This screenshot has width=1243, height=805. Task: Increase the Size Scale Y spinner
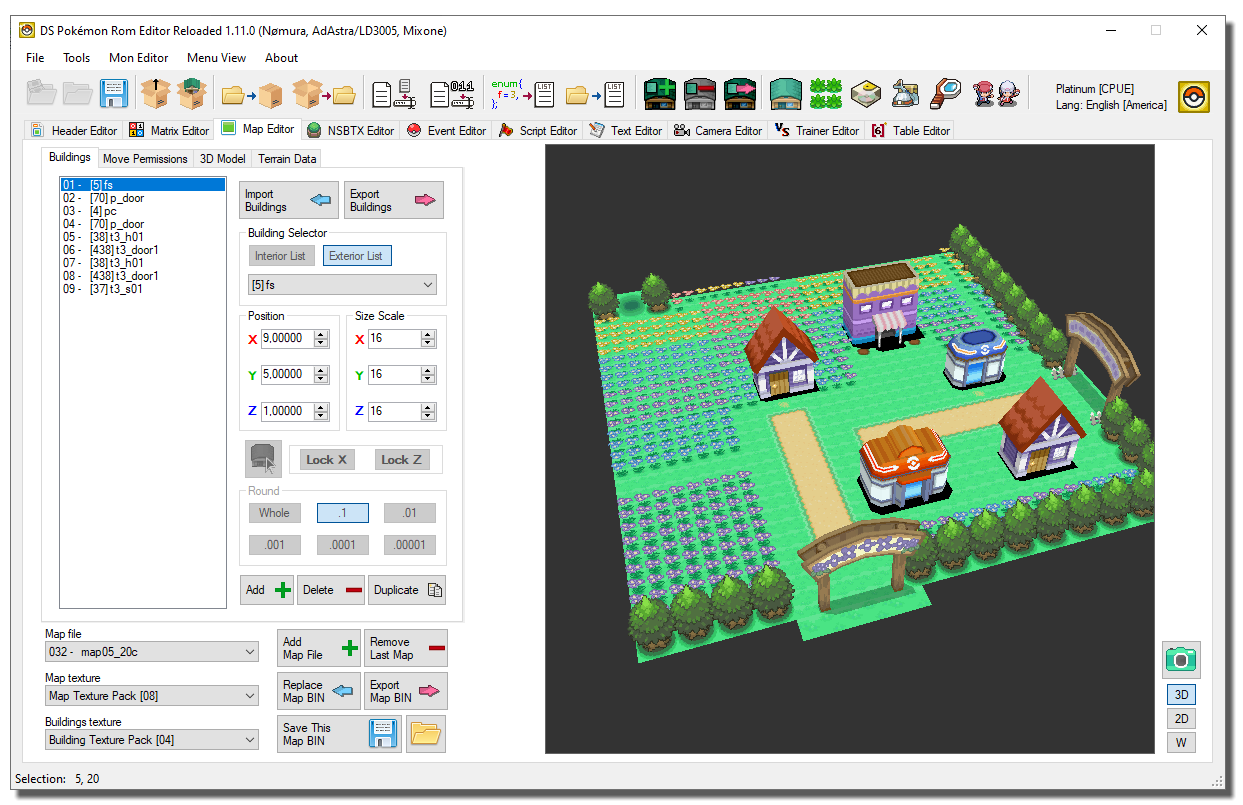tap(428, 370)
